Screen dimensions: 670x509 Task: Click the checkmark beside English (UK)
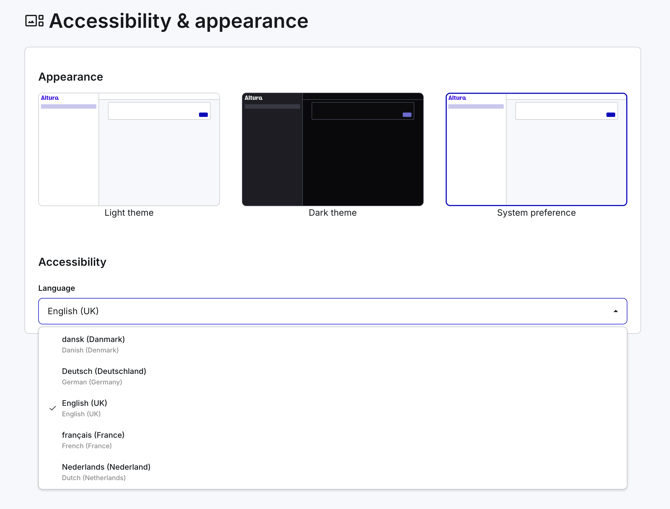click(53, 408)
